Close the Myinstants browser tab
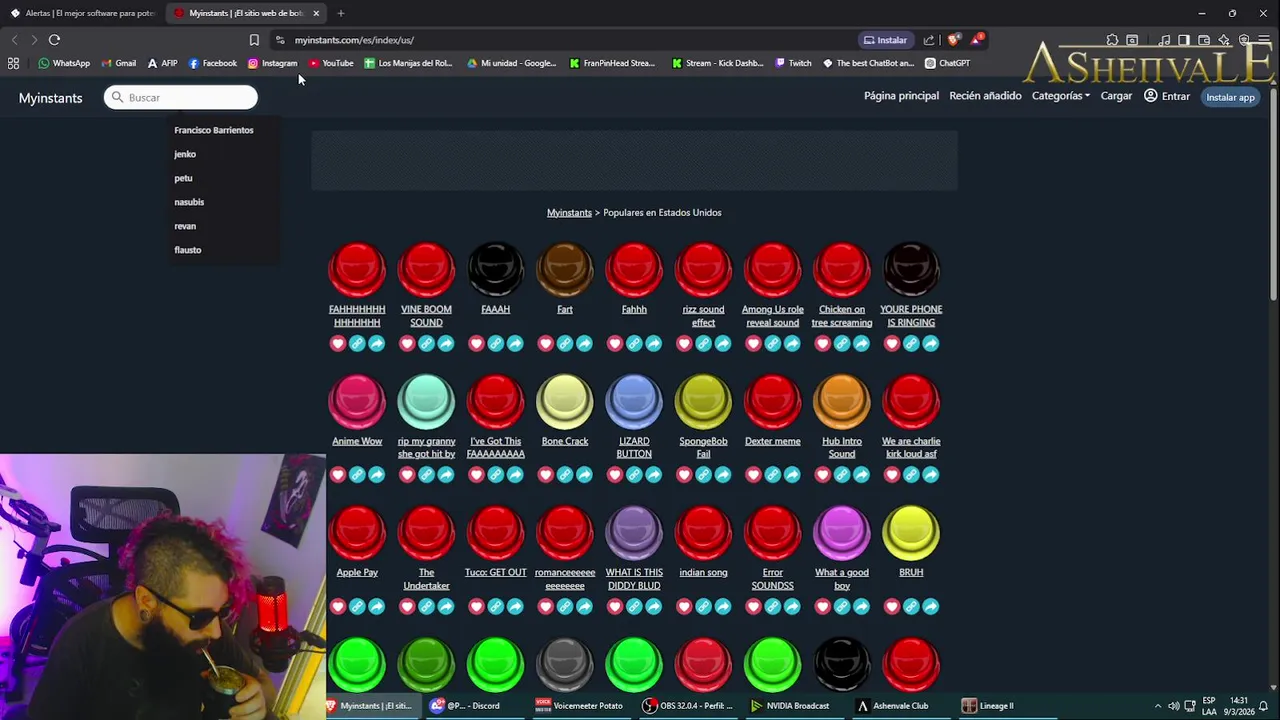1280x720 pixels. (x=316, y=13)
